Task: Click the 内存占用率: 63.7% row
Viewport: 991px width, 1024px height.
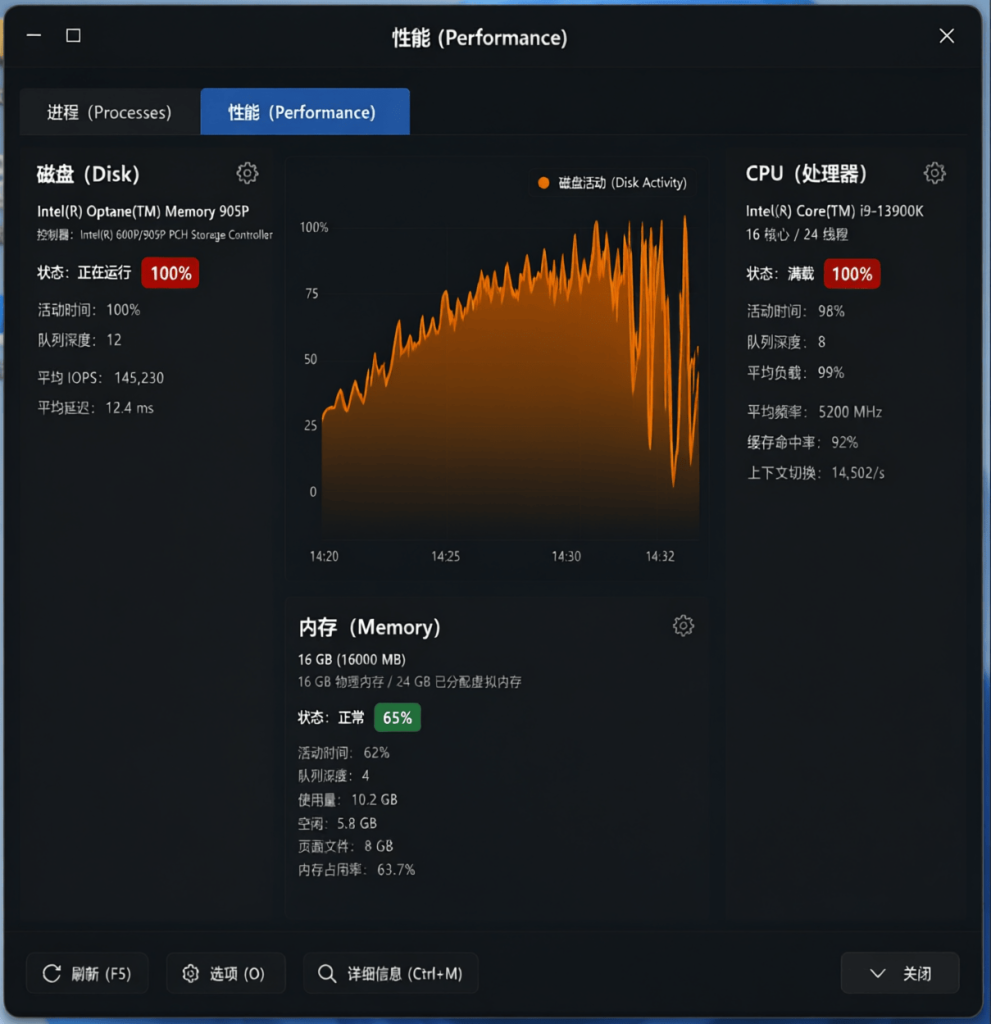Action: point(357,870)
